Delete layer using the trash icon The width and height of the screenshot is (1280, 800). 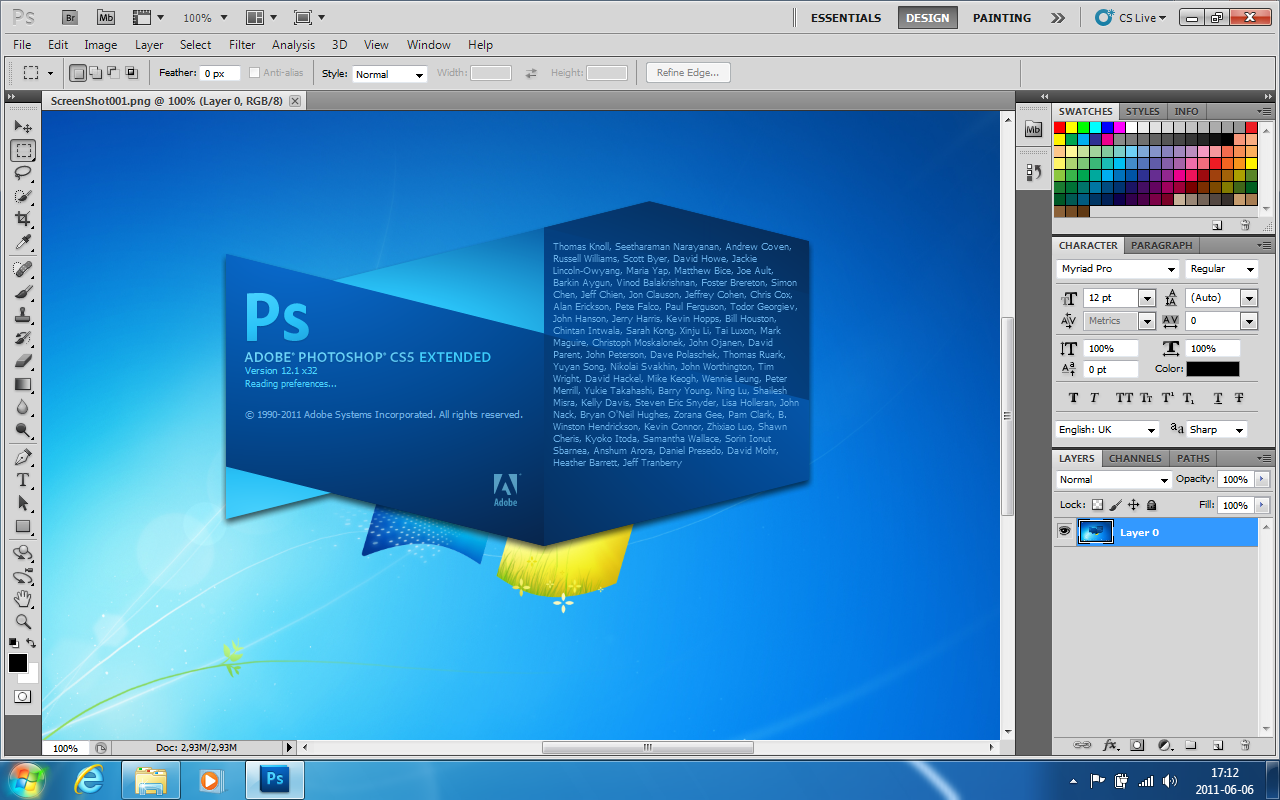point(1245,745)
